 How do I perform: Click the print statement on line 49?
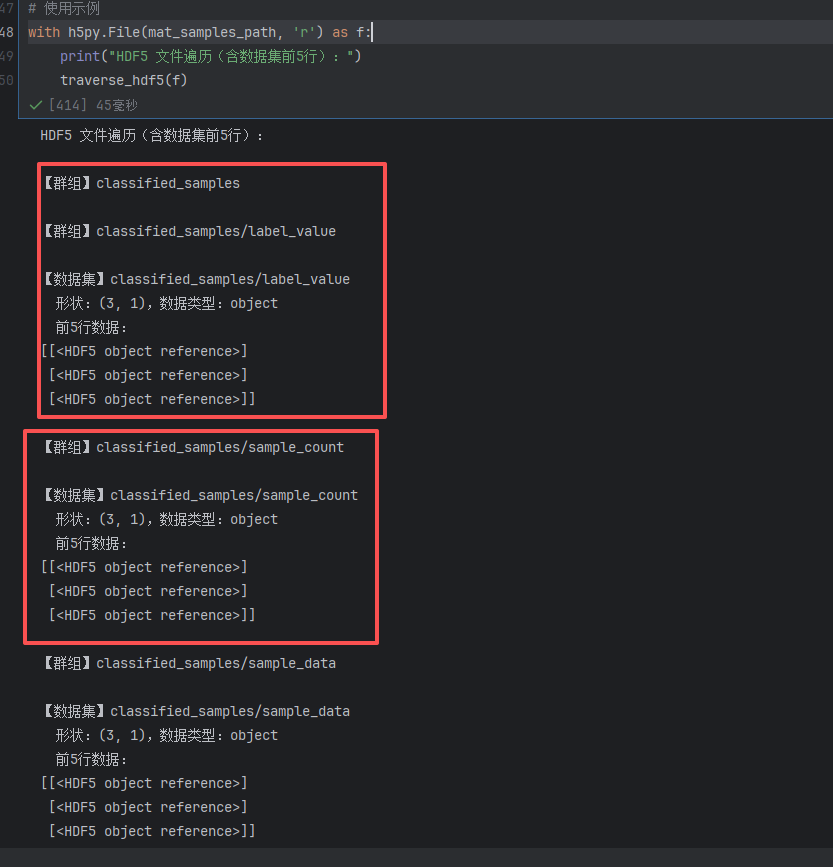(211, 56)
